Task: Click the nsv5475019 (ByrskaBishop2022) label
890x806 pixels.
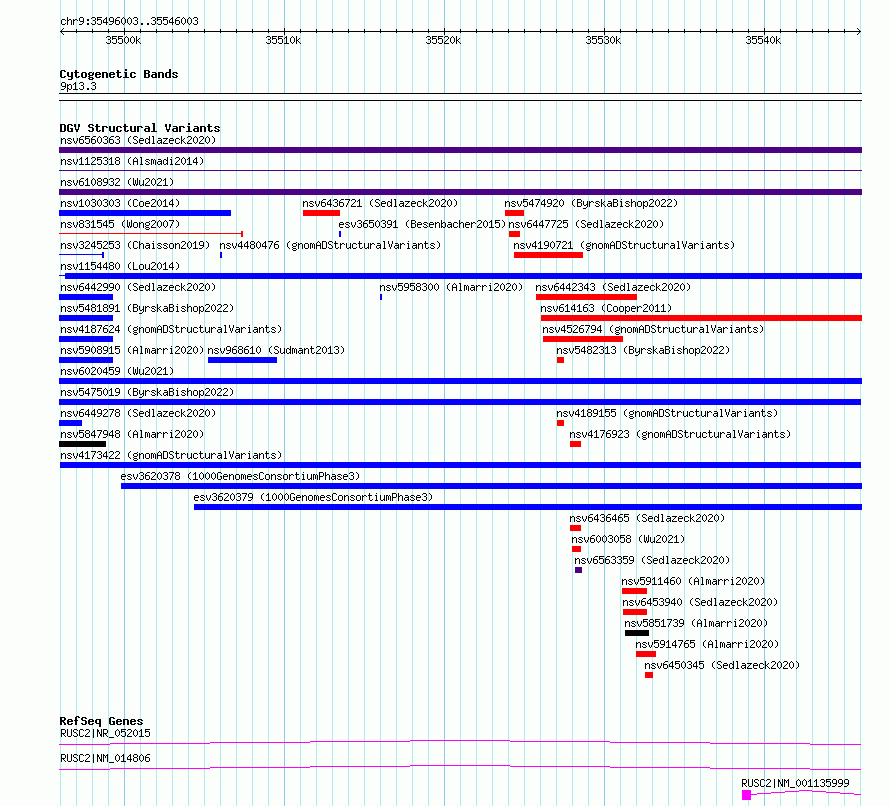Action: 147,392
